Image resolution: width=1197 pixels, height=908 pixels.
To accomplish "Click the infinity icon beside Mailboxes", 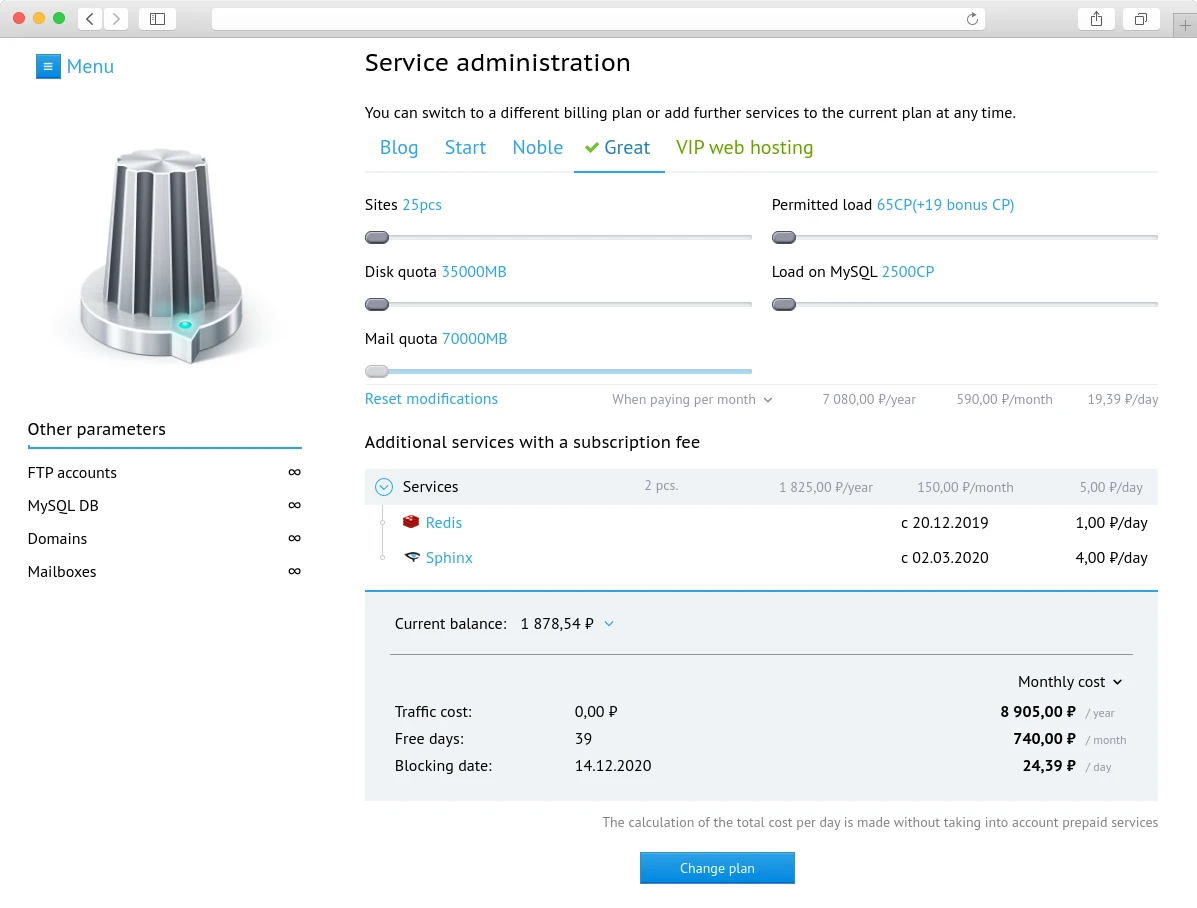I will (x=294, y=571).
